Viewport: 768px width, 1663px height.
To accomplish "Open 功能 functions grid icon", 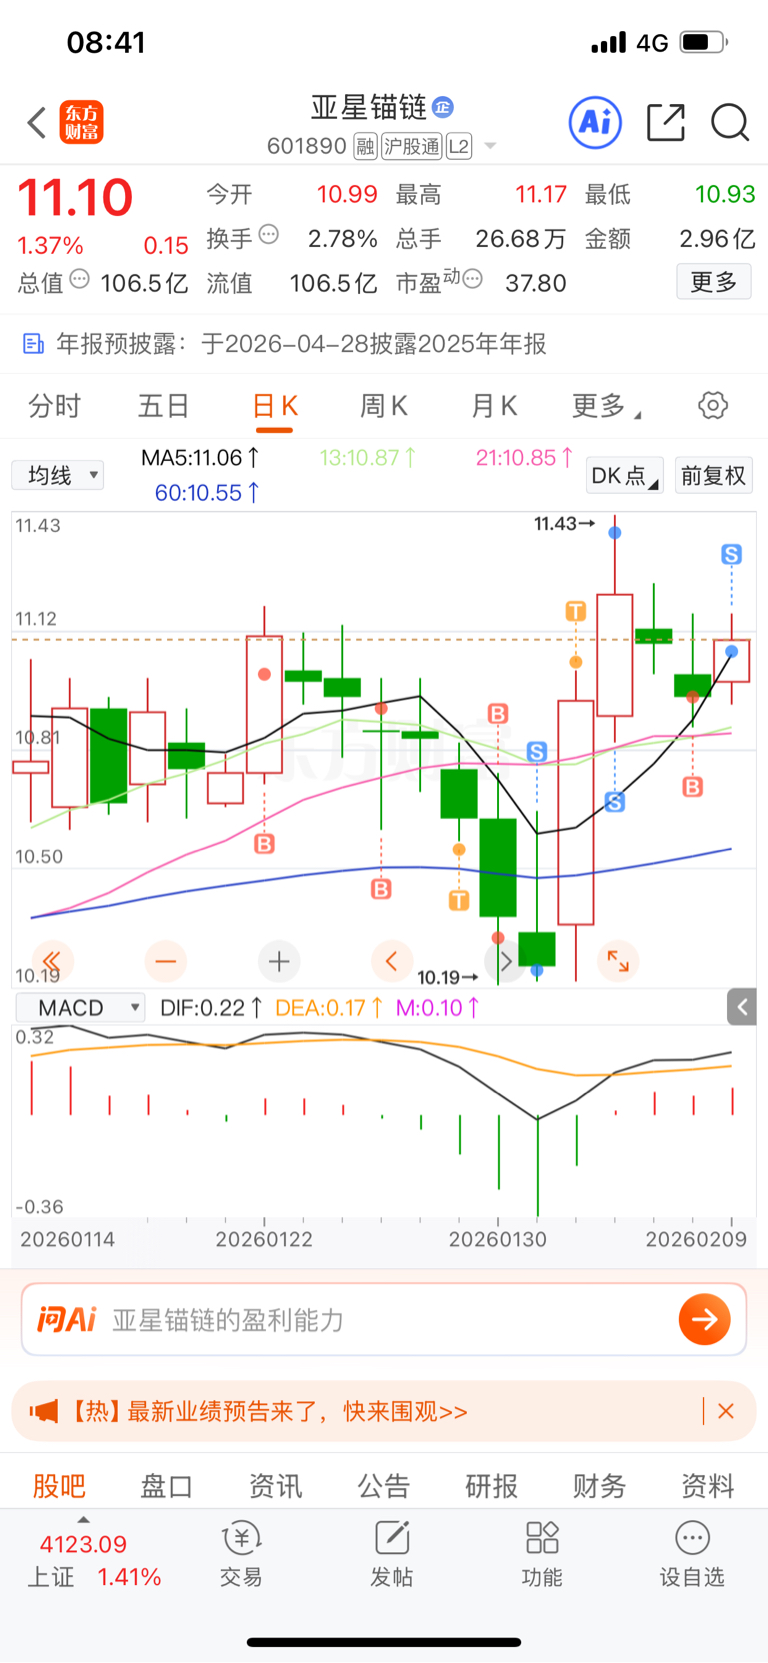I will tap(542, 1553).
